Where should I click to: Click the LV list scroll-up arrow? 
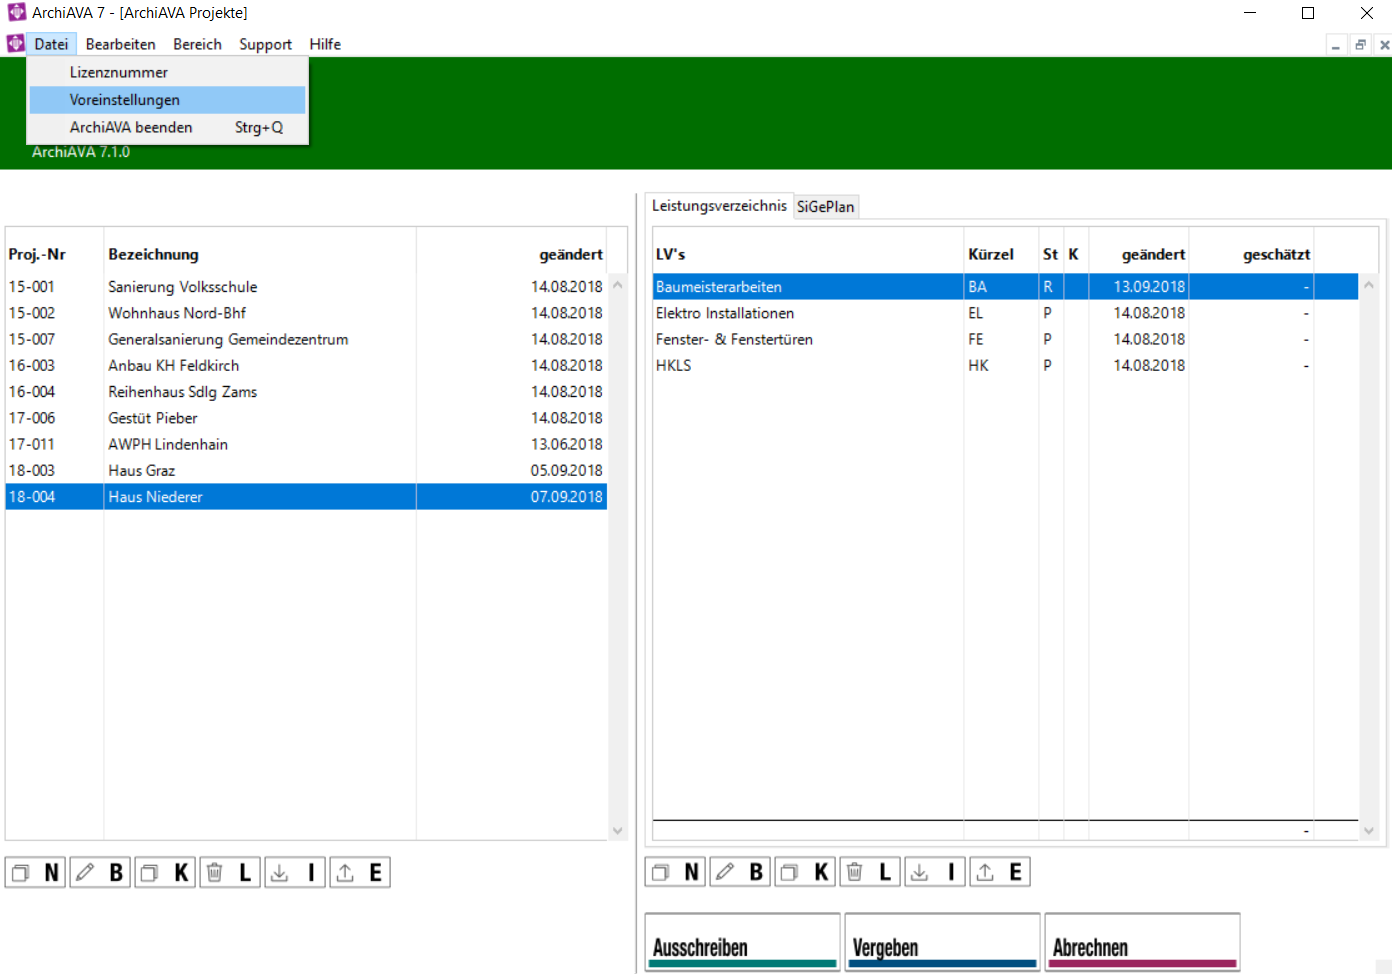(1369, 285)
